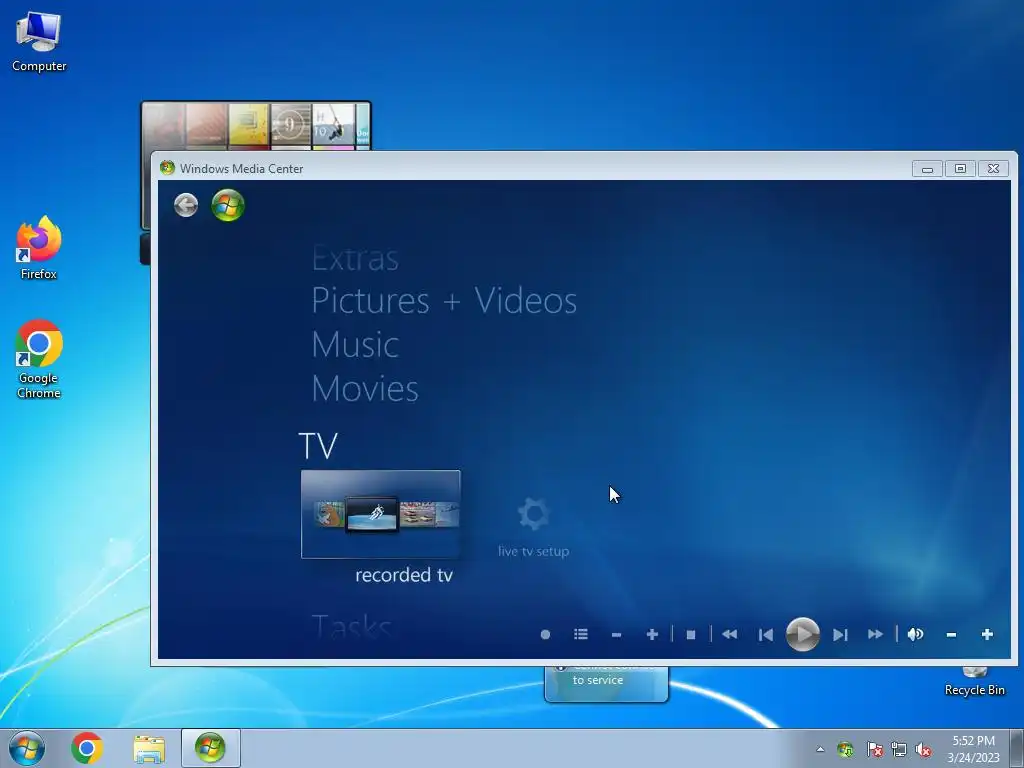Launch Chrome from the taskbar
Screen dimensions: 1024x768
point(87,748)
